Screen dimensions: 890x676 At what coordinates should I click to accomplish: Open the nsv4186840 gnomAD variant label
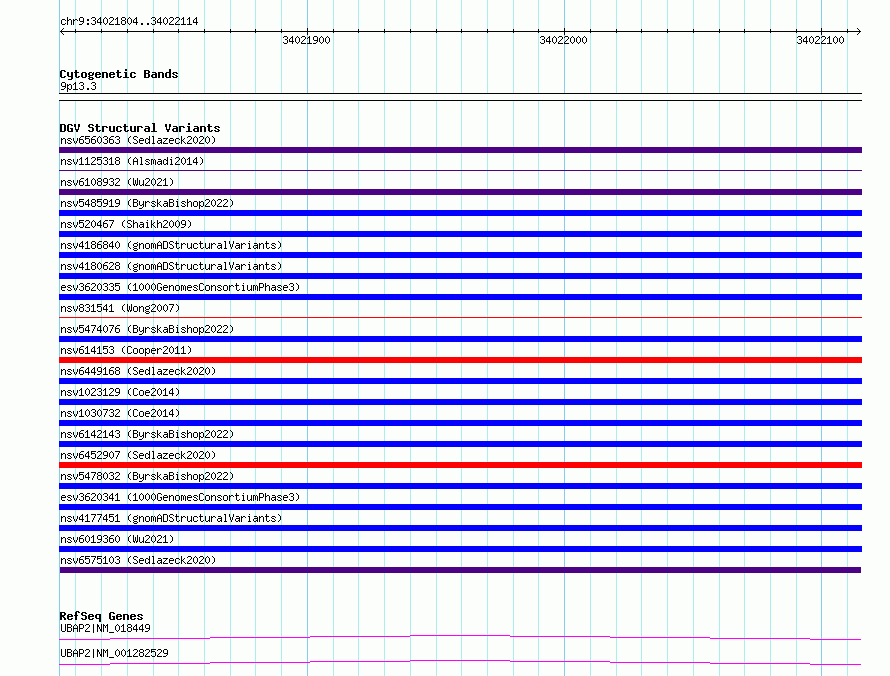pyautogui.click(x=171, y=245)
